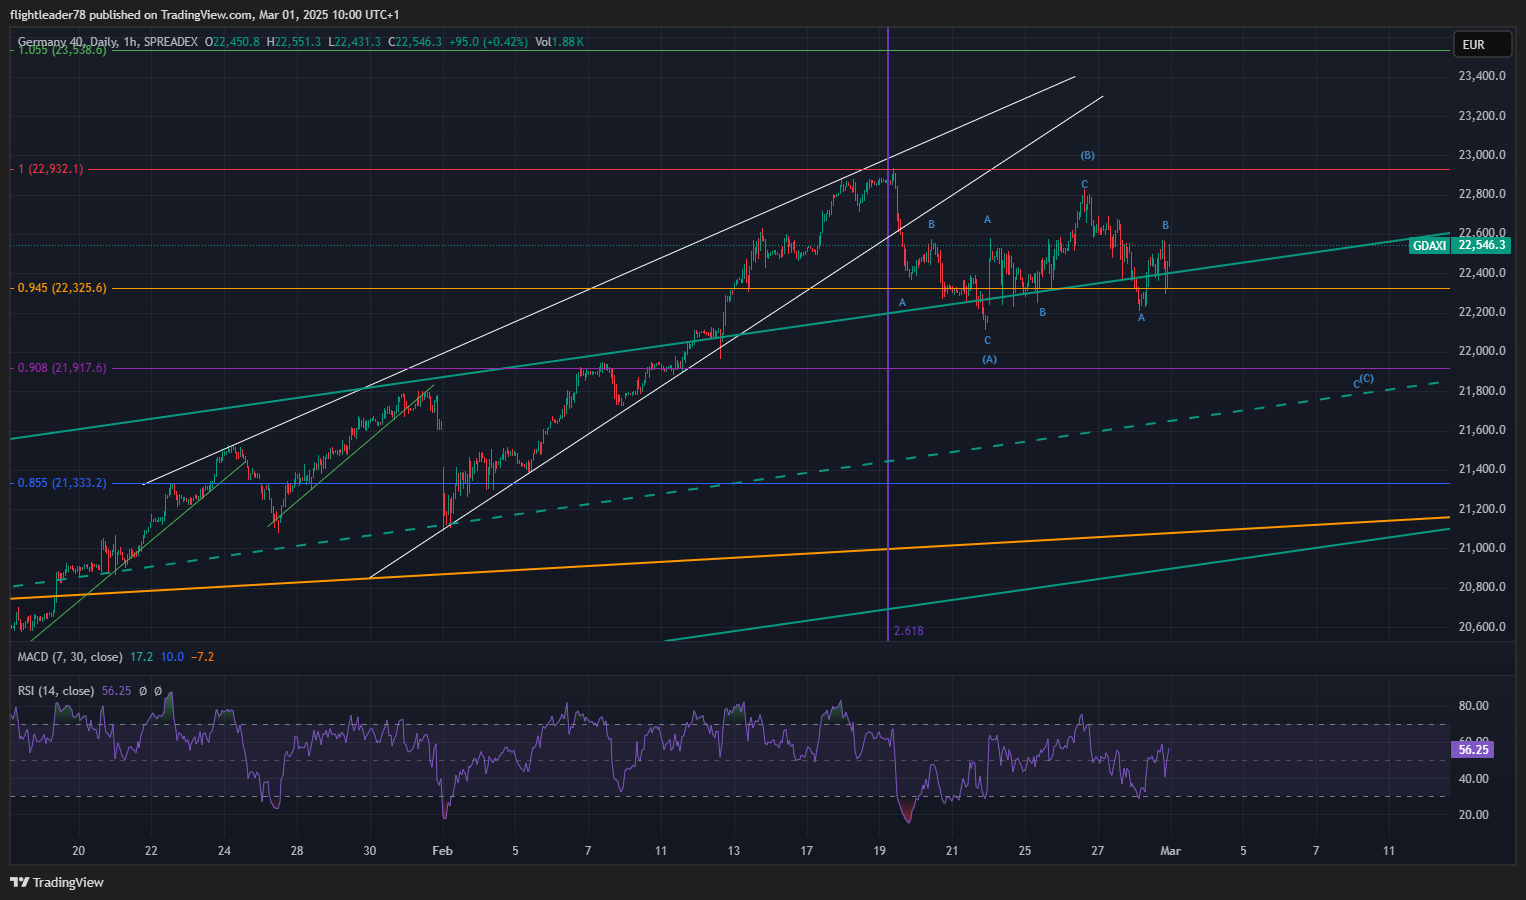This screenshot has height=900, width=1526.
Task: Click the Elliott wave (A) label
Action: pos(989,359)
